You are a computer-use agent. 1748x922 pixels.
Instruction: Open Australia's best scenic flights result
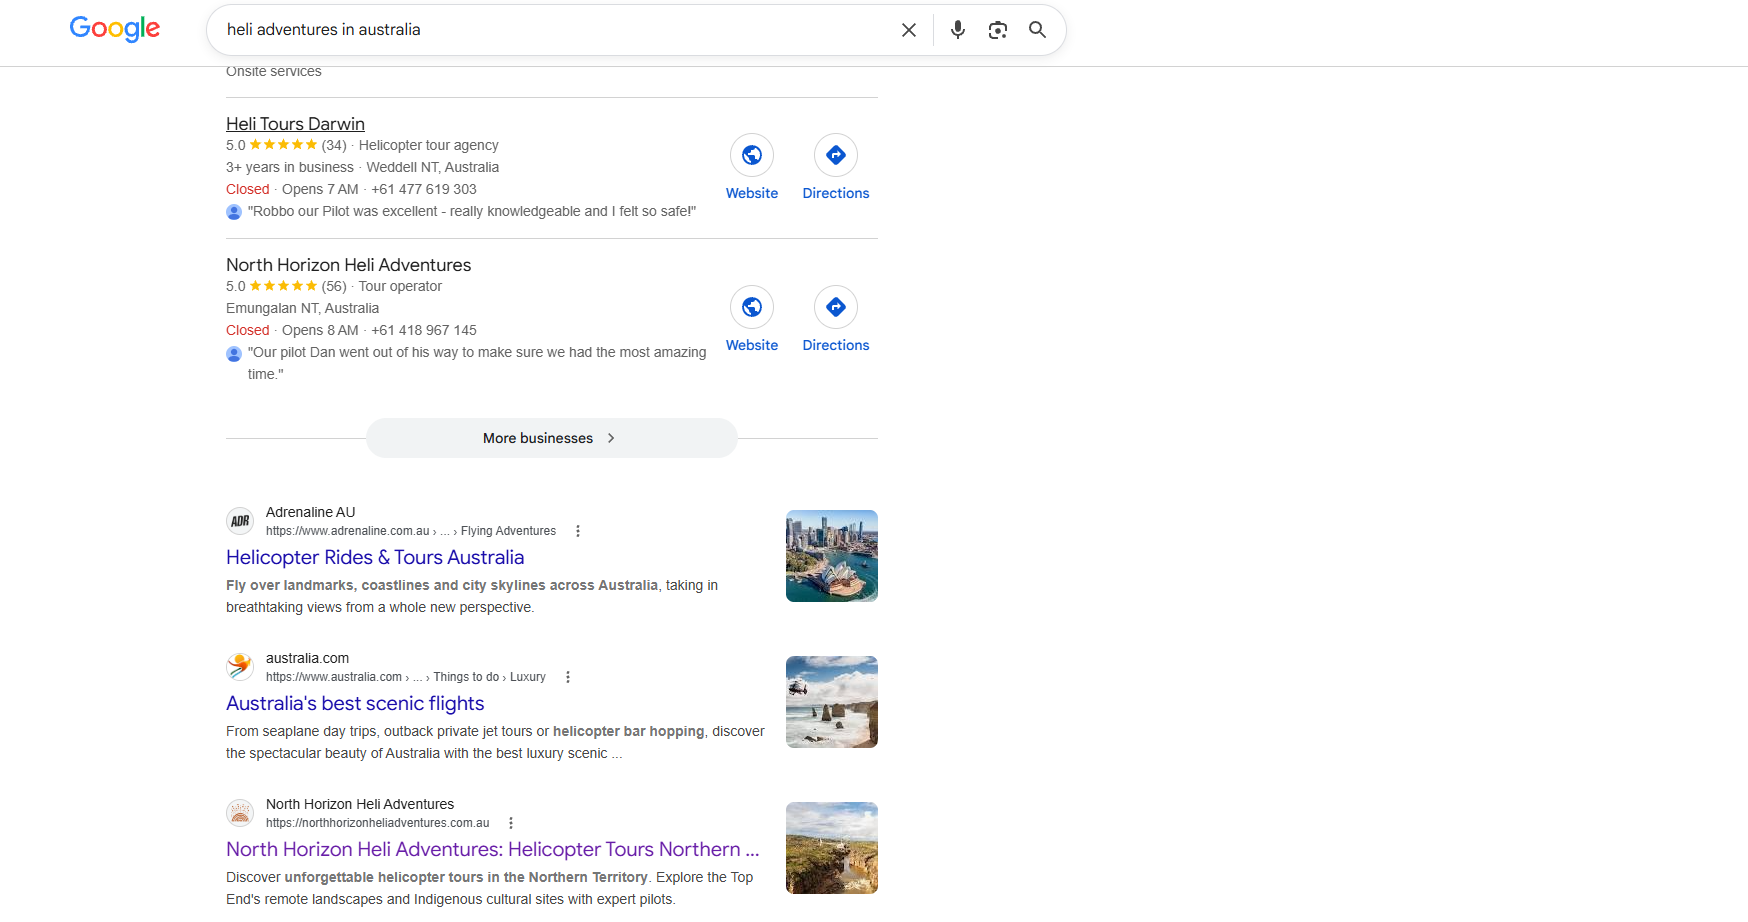(355, 703)
